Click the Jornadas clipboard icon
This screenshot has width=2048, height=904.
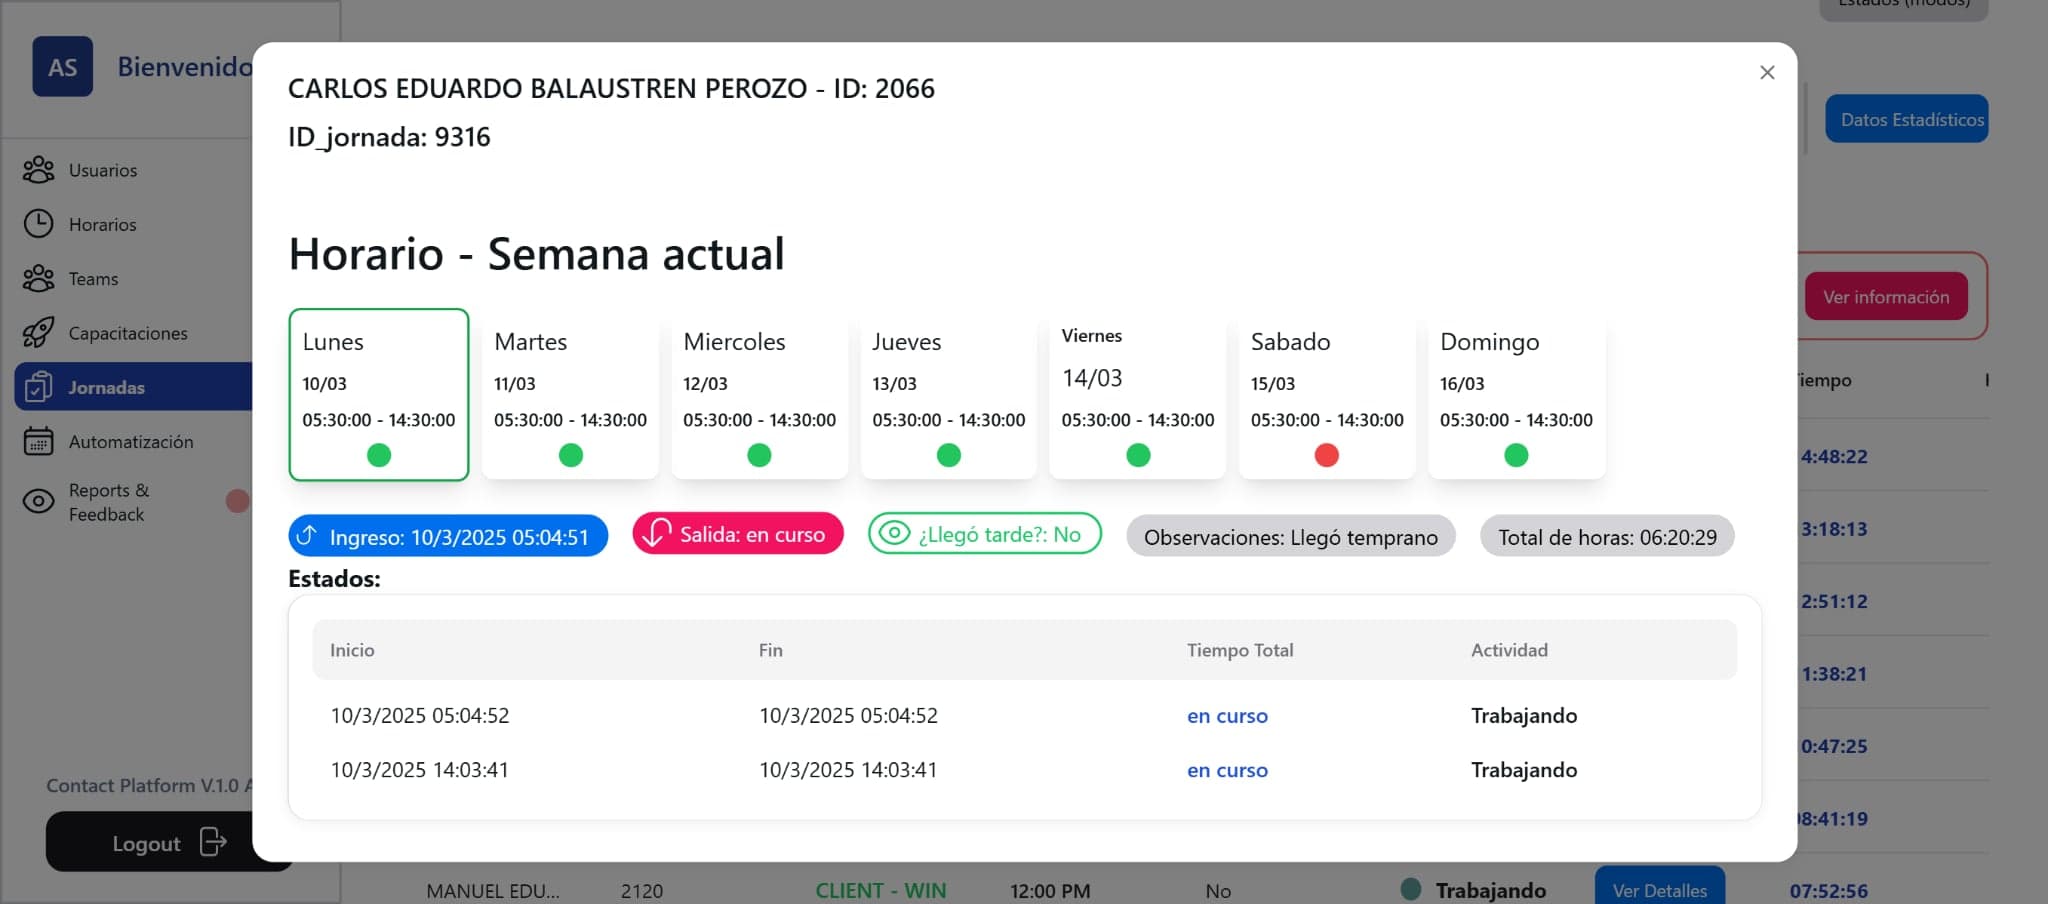38,387
